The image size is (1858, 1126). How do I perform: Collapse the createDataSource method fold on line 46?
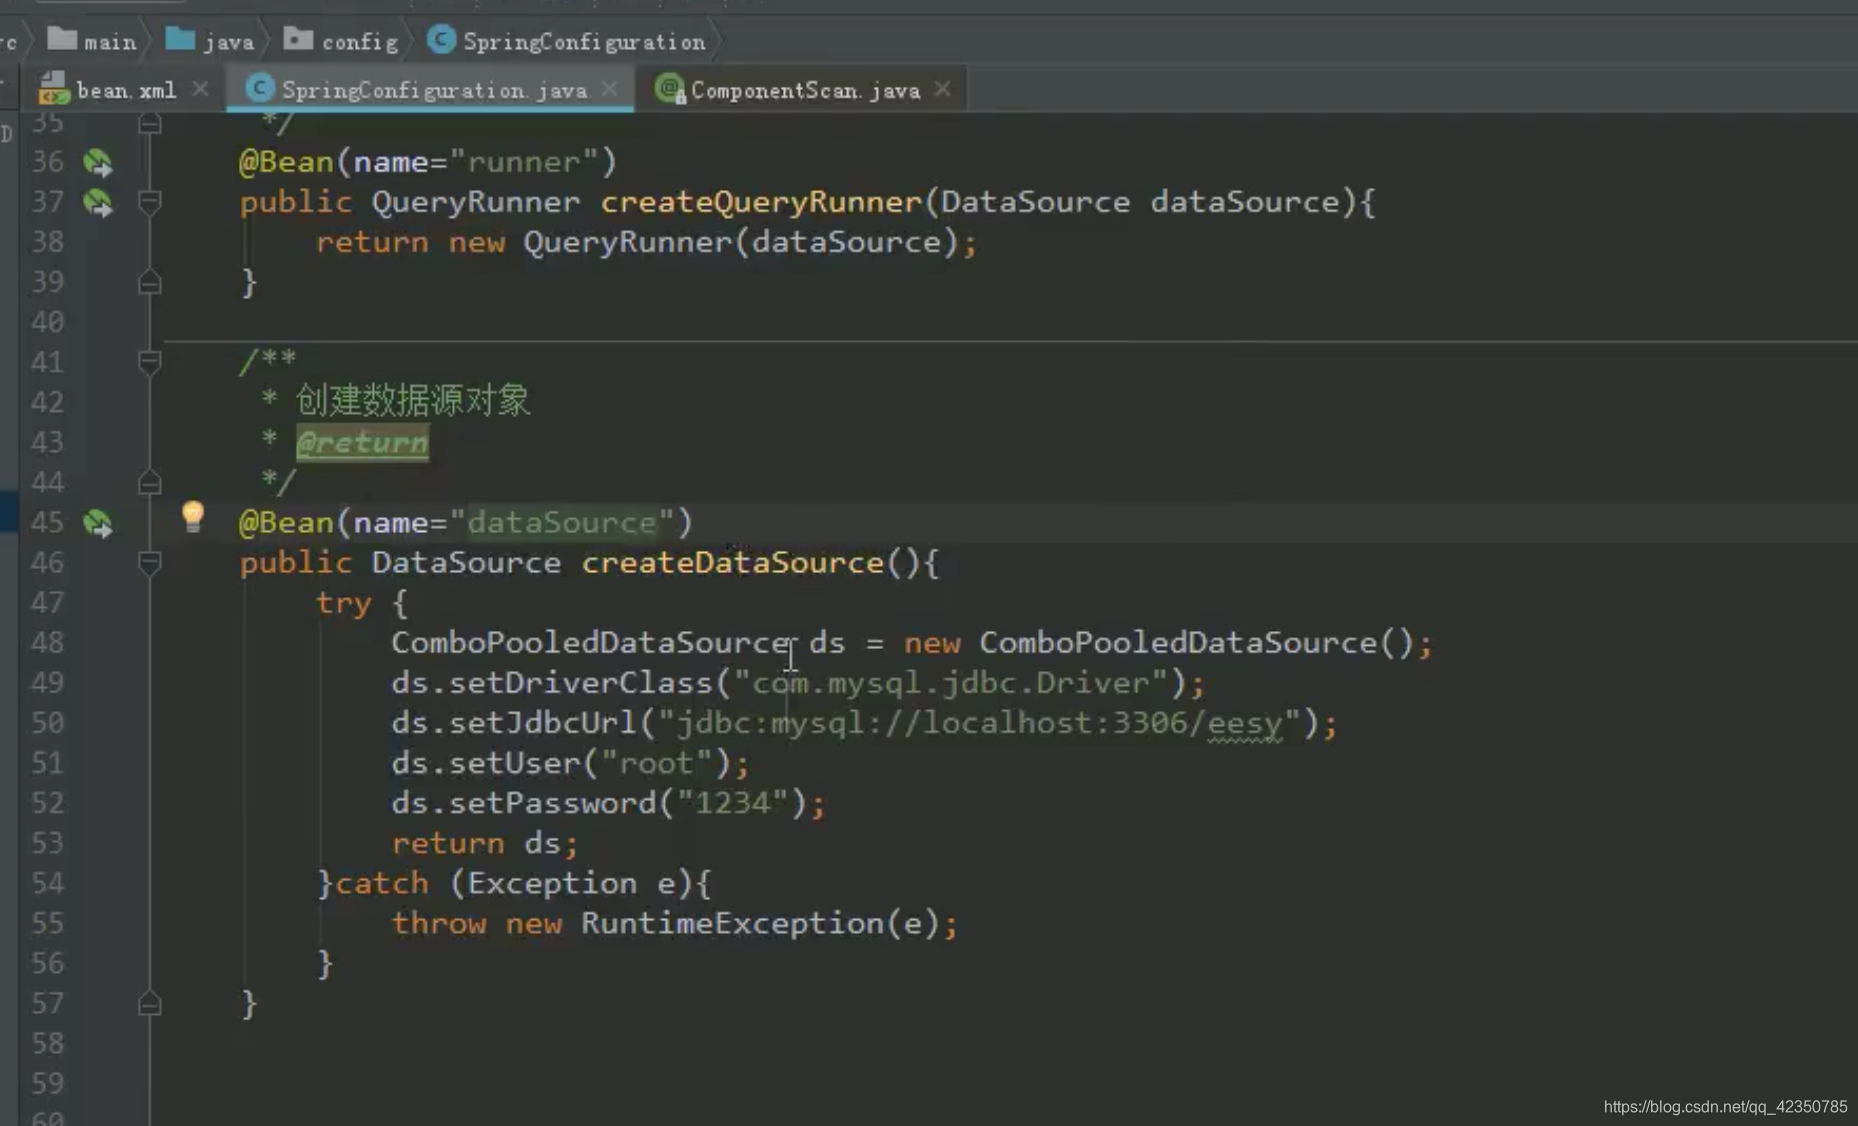click(x=150, y=563)
